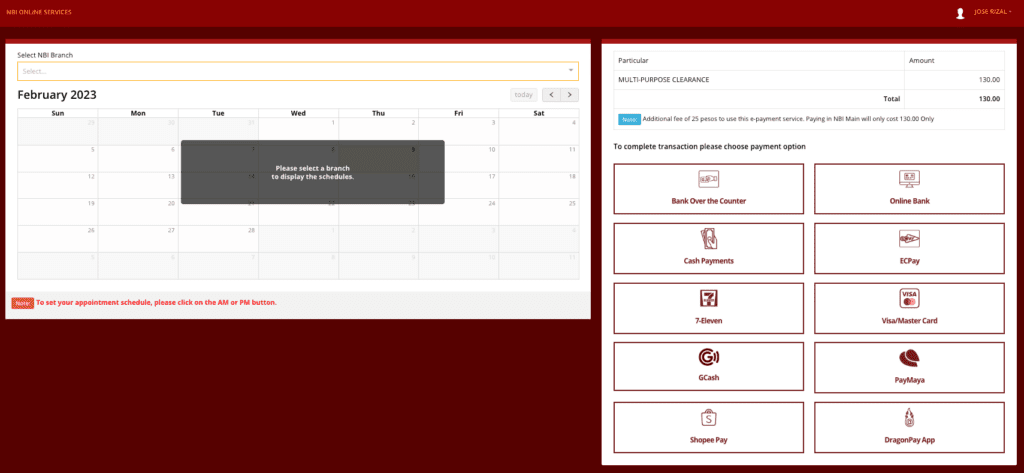
Task: Click 'Please select a branch' overlay message
Action: tap(313, 172)
